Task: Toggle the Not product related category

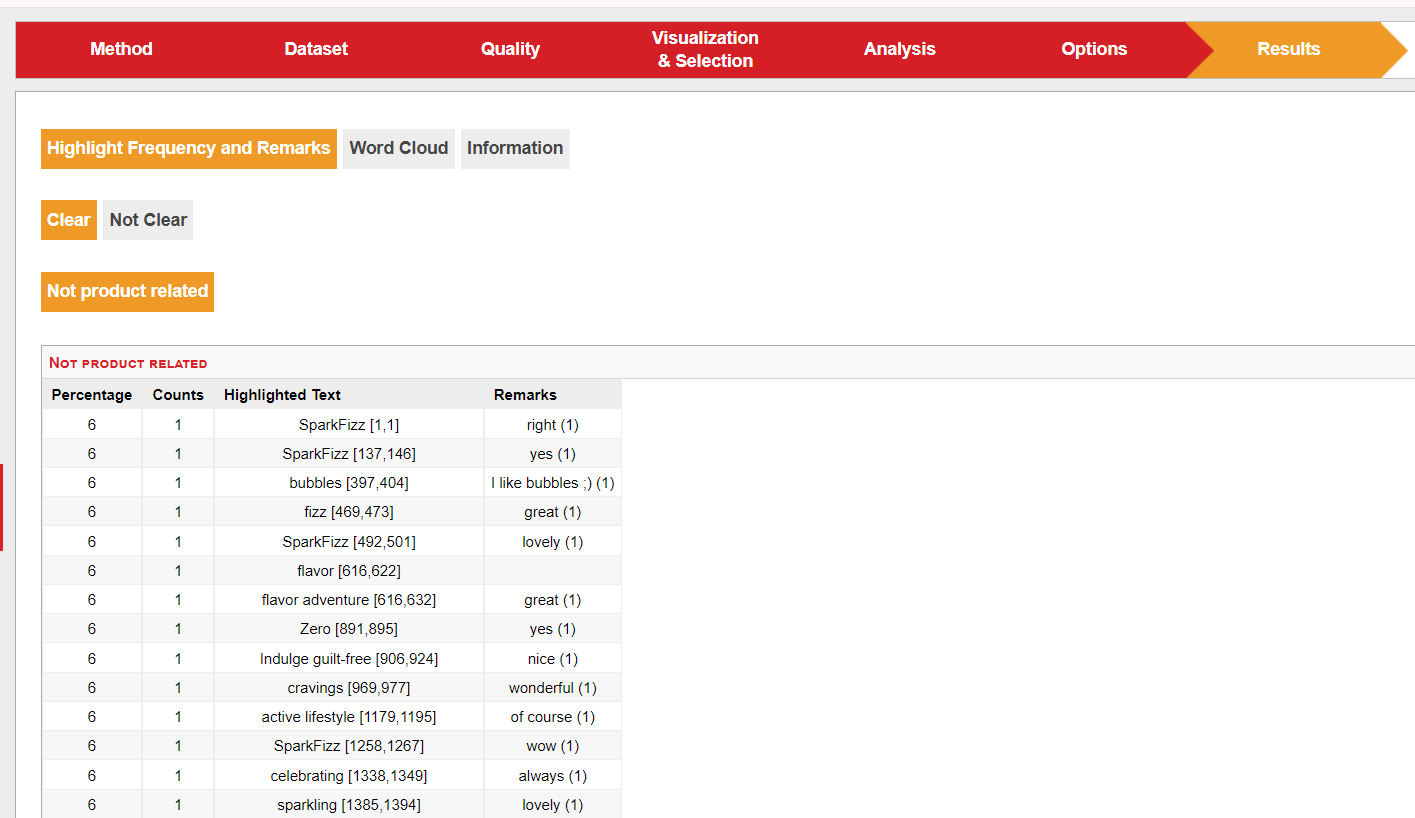Action: click(x=127, y=291)
